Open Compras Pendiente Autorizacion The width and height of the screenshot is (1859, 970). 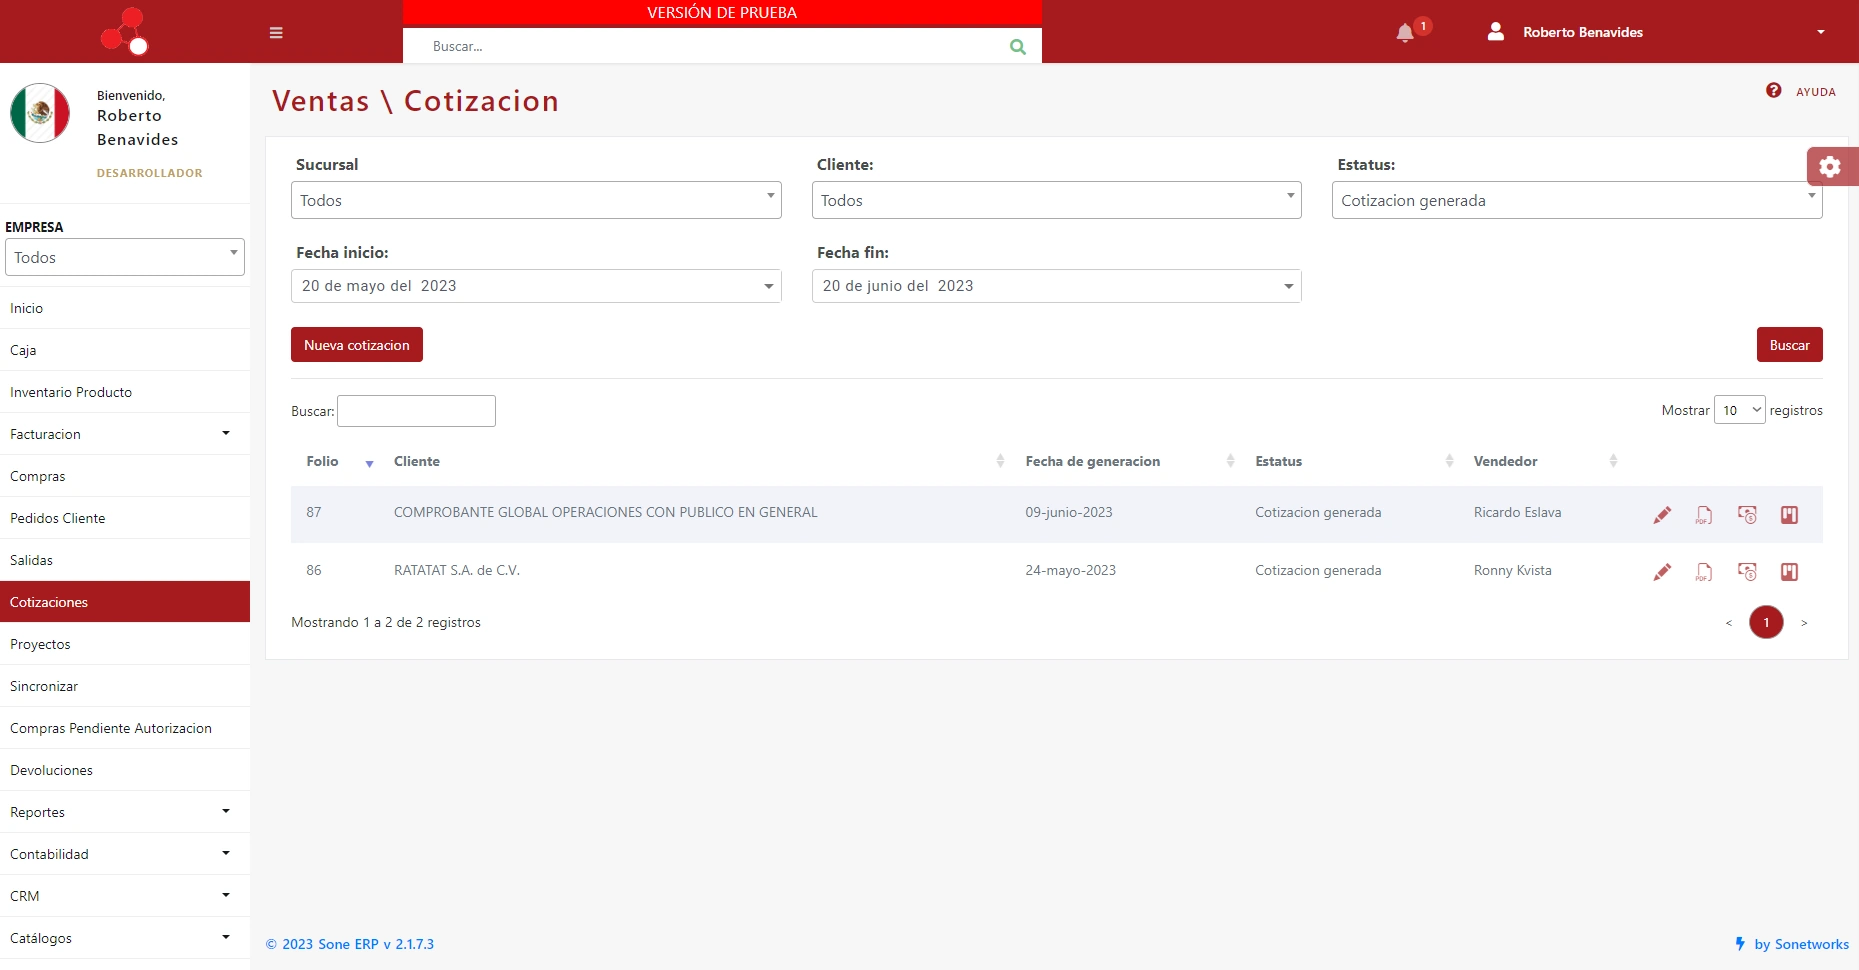click(x=125, y=728)
